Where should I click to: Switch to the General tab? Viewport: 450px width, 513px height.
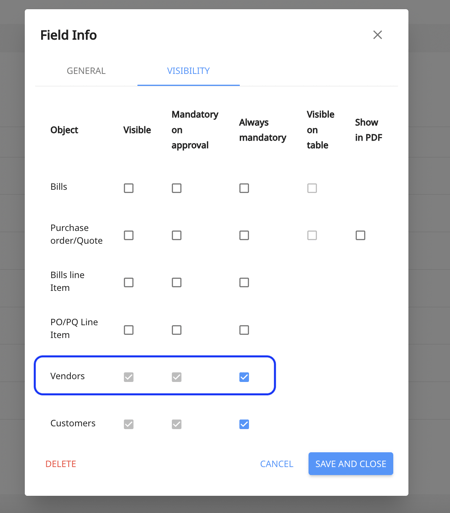[86, 71]
